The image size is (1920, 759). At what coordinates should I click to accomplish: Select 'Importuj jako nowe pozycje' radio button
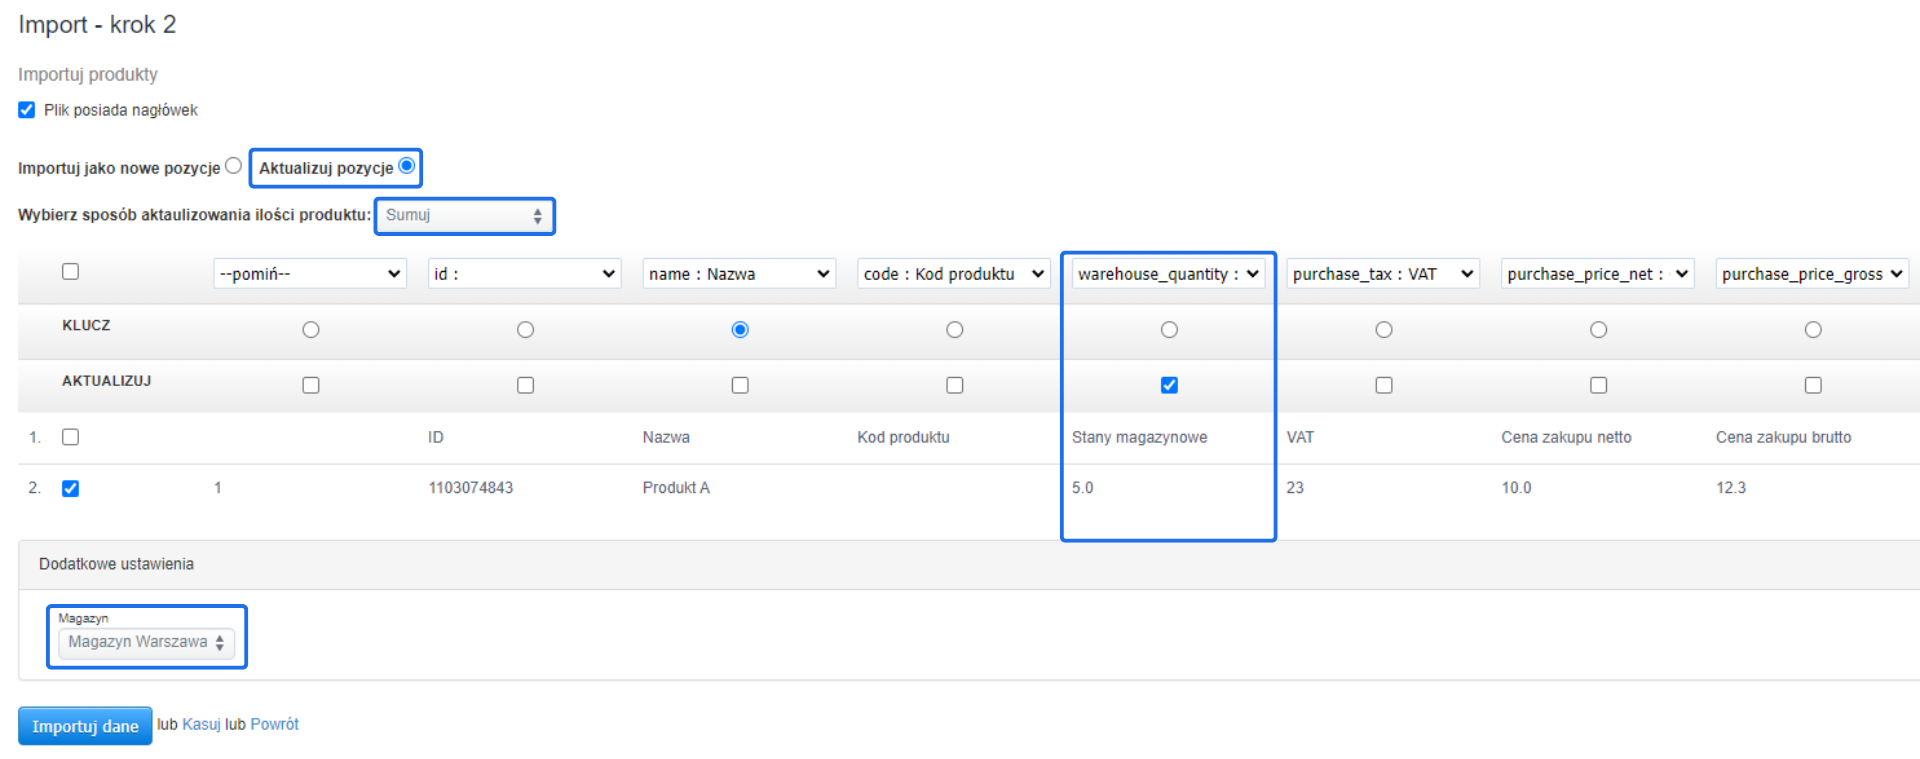233,166
